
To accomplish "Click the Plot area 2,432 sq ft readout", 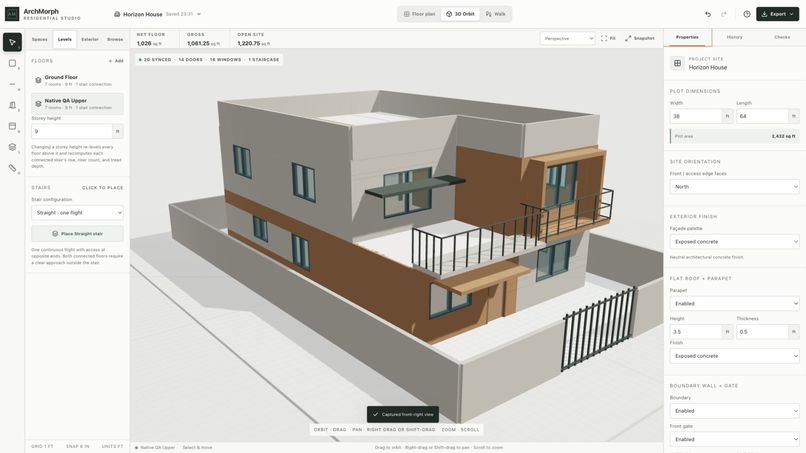I will click(735, 136).
